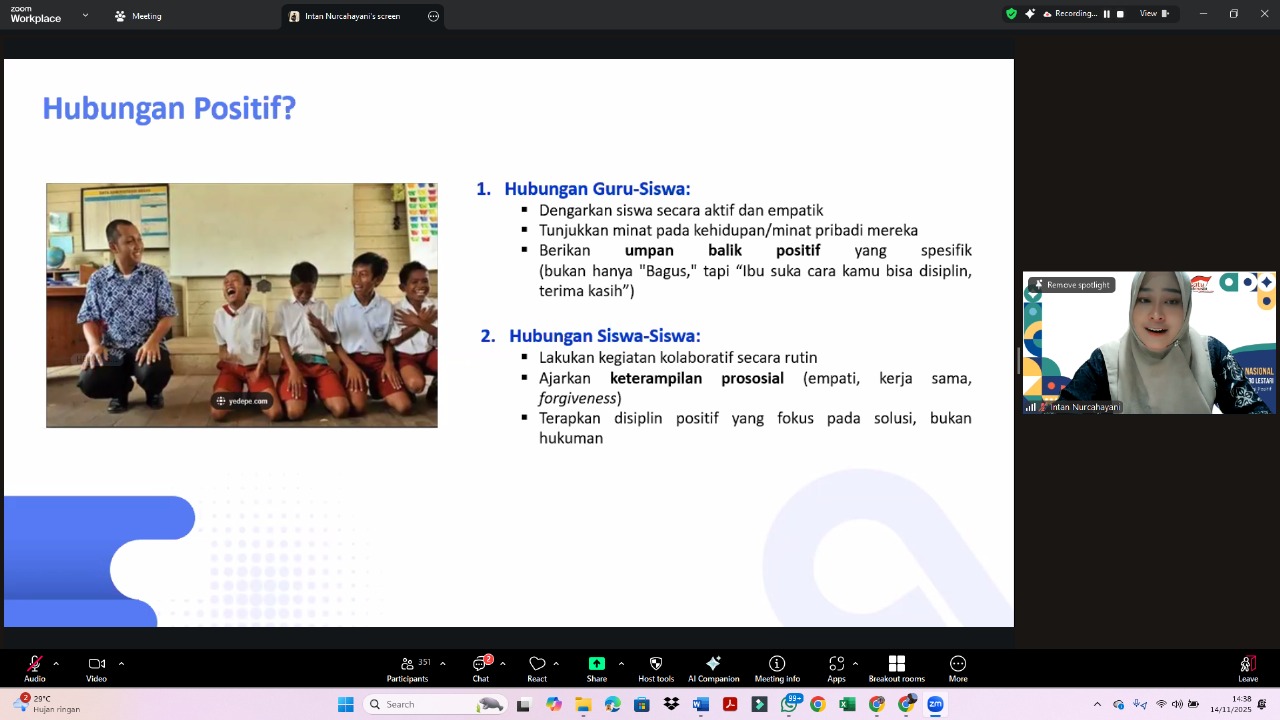Open the View layout menu

(x=1153, y=14)
